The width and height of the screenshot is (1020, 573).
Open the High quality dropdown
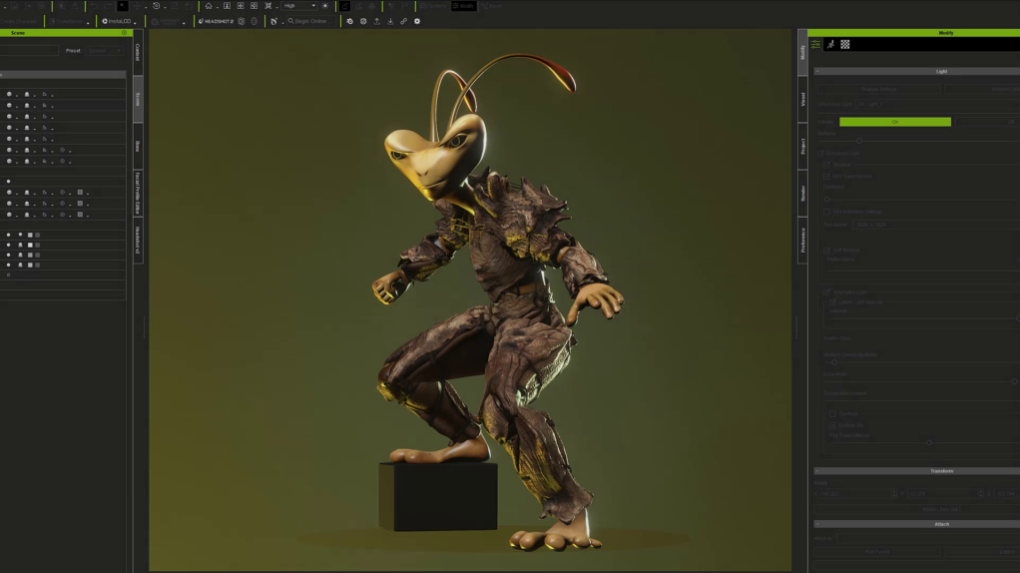[299, 6]
